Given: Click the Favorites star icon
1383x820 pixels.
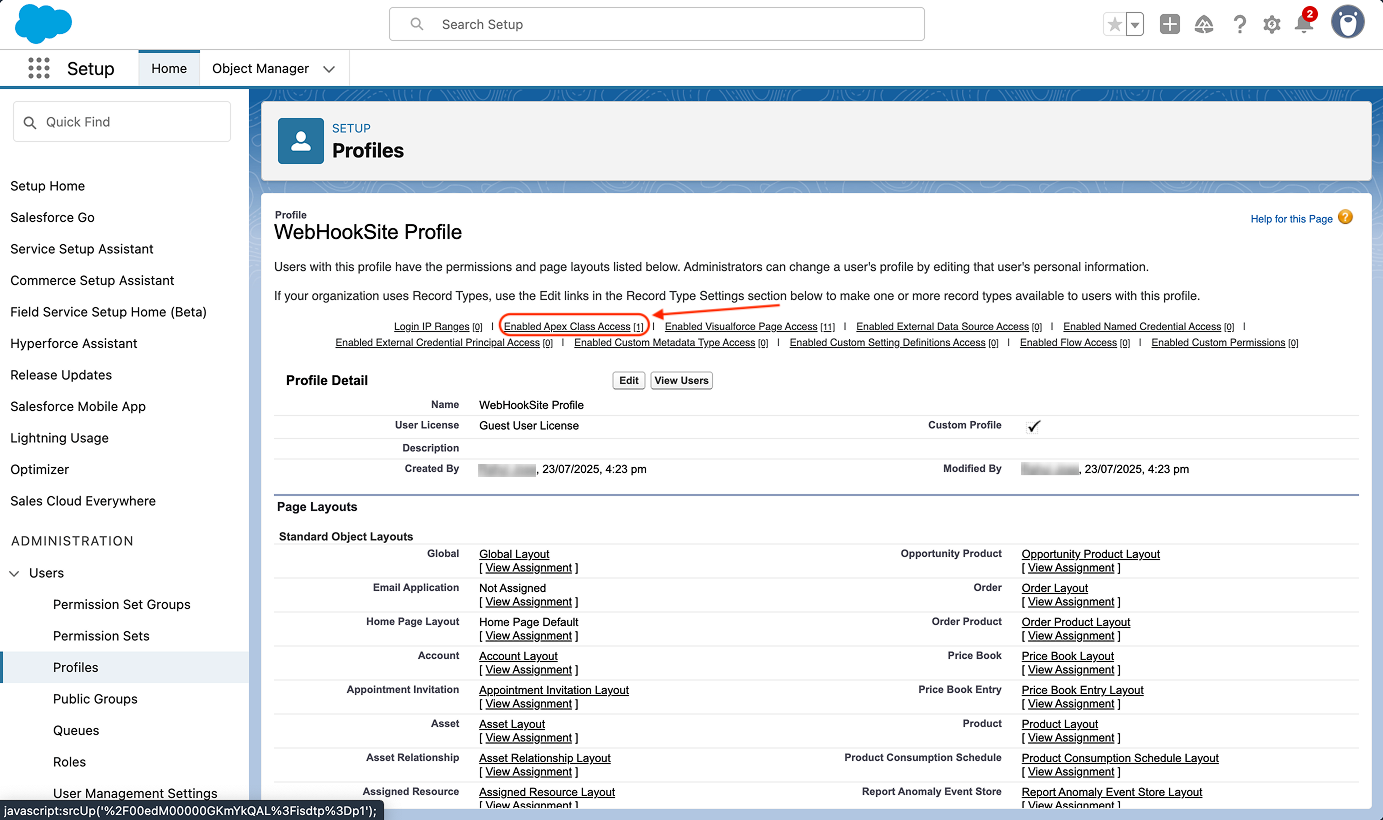Looking at the screenshot, I should pyautogui.click(x=1114, y=25).
